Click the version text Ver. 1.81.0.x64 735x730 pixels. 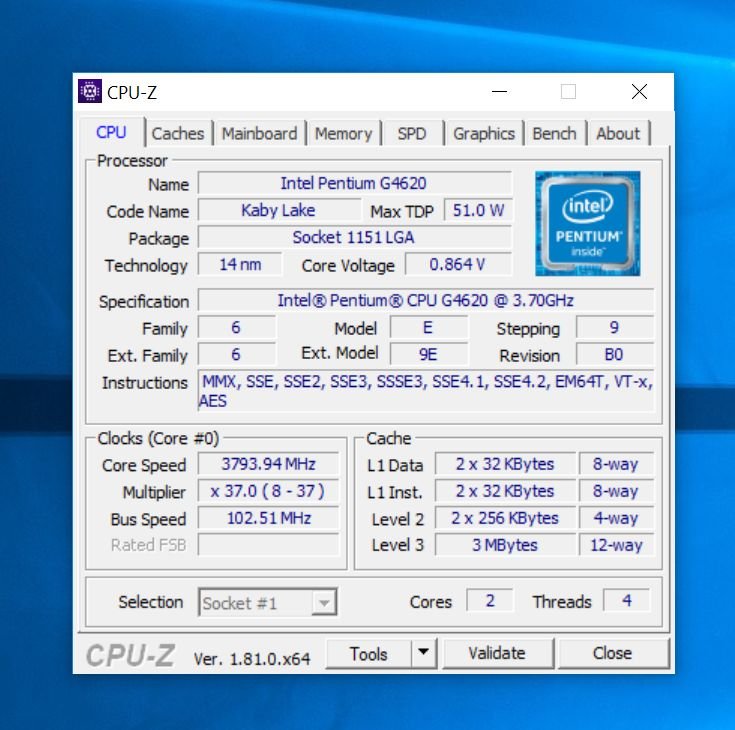(x=252, y=659)
